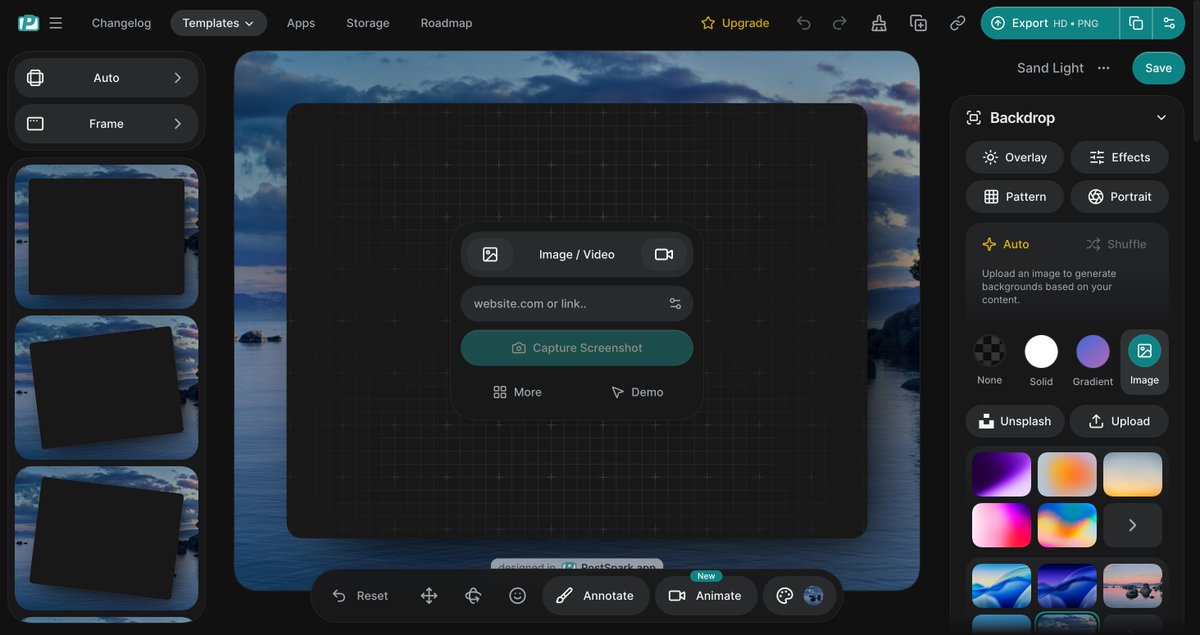The height and width of the screenshot is (635, 1200).
Task: Select the blue-to-peach sunset gradient swatch
Action: [1132, 475]
